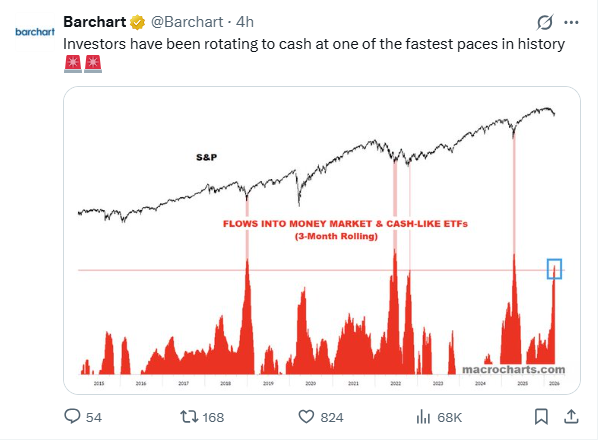Click the 68K views count
The image size is (606, 440).
click(452, 417)
